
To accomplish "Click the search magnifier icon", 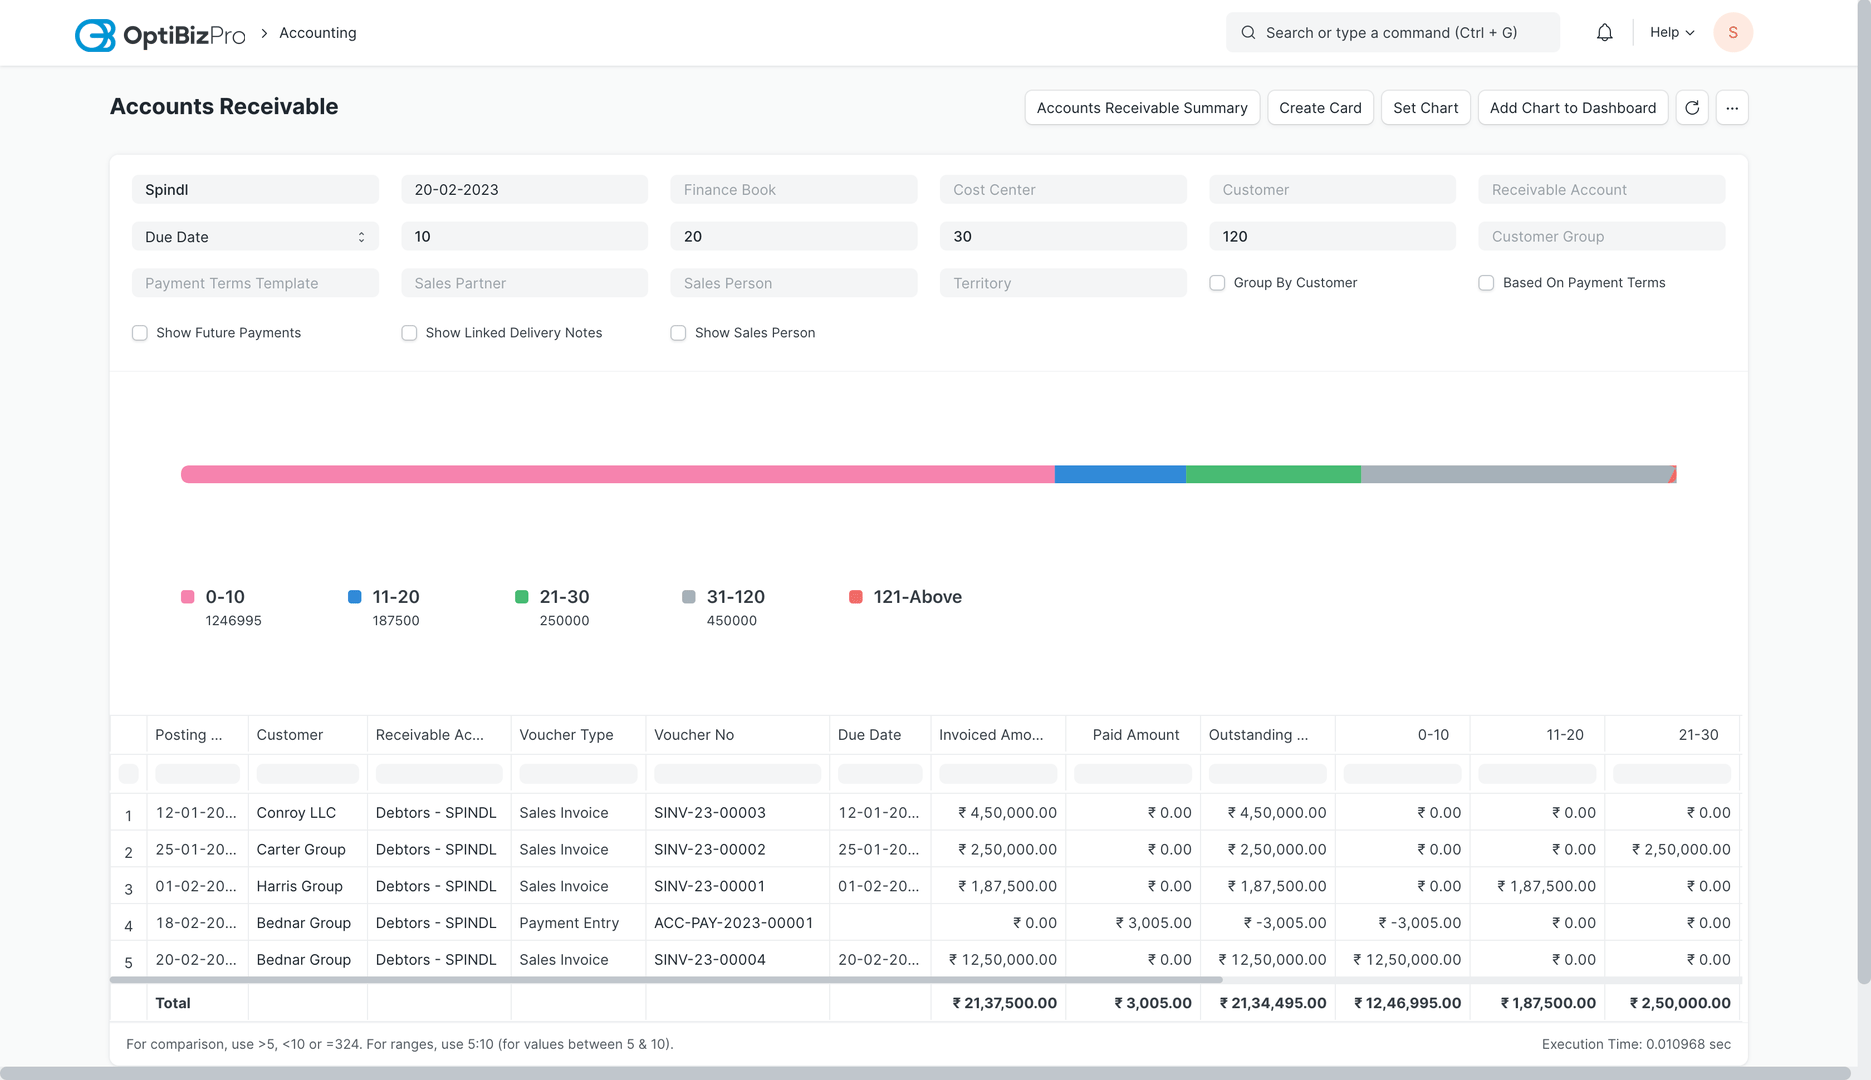I will pyautogui.click(x=1248, y=33).
